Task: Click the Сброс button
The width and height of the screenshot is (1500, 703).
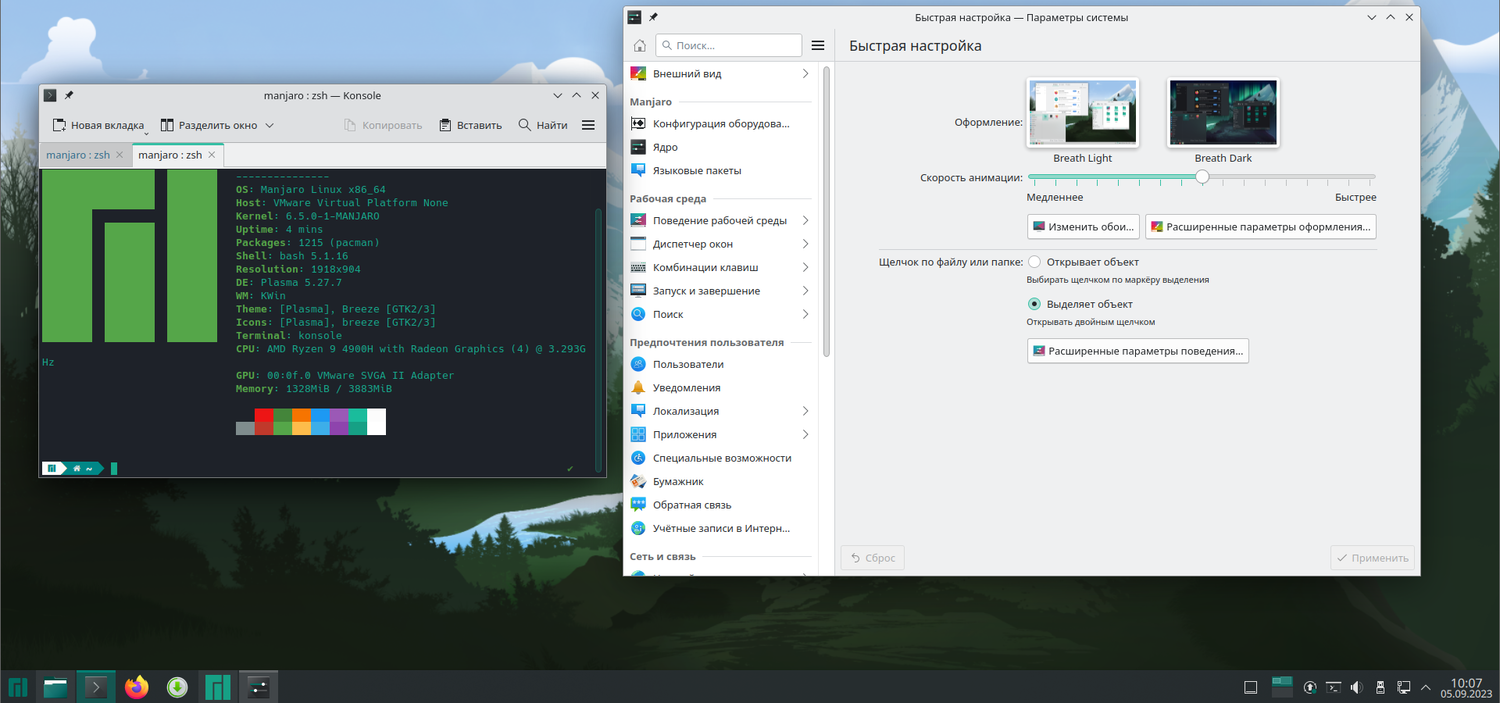Action: pyautogui.click(x=872, y=558)
